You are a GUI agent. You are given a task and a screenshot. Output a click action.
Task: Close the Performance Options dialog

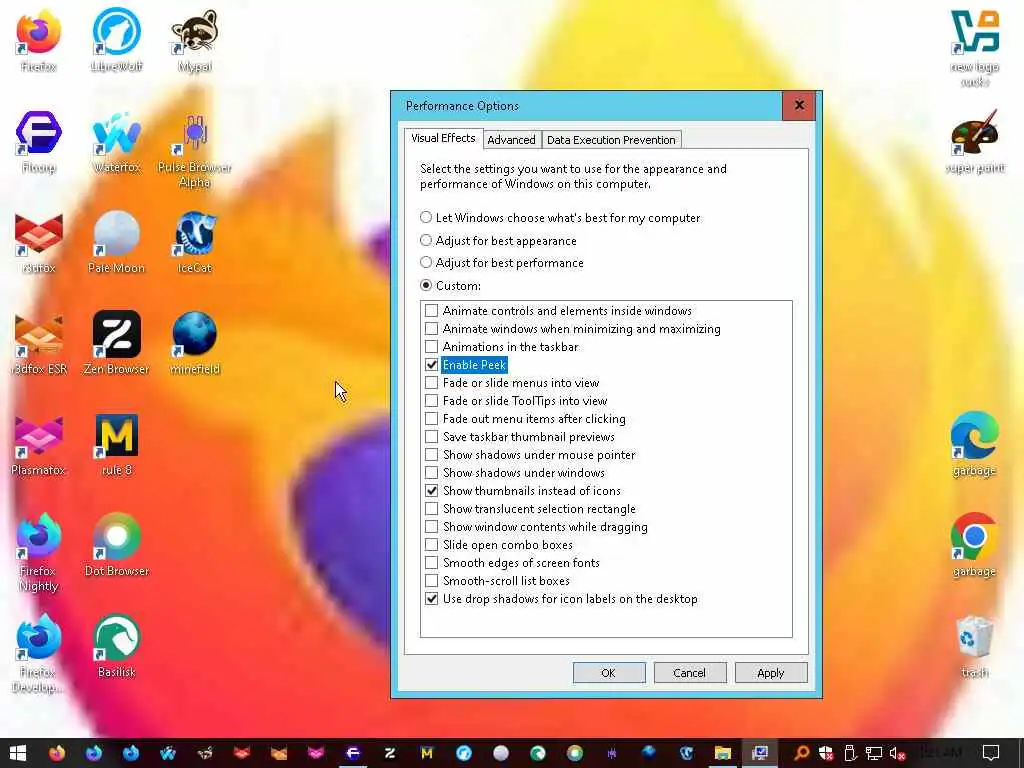coord(799,105)
